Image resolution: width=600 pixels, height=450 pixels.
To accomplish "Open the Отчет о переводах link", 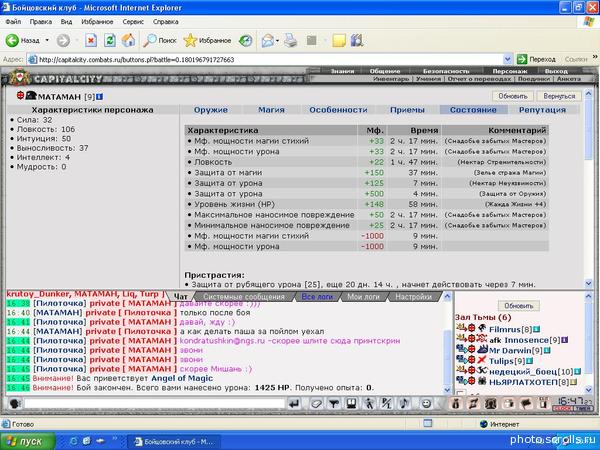I will (479, 79).
